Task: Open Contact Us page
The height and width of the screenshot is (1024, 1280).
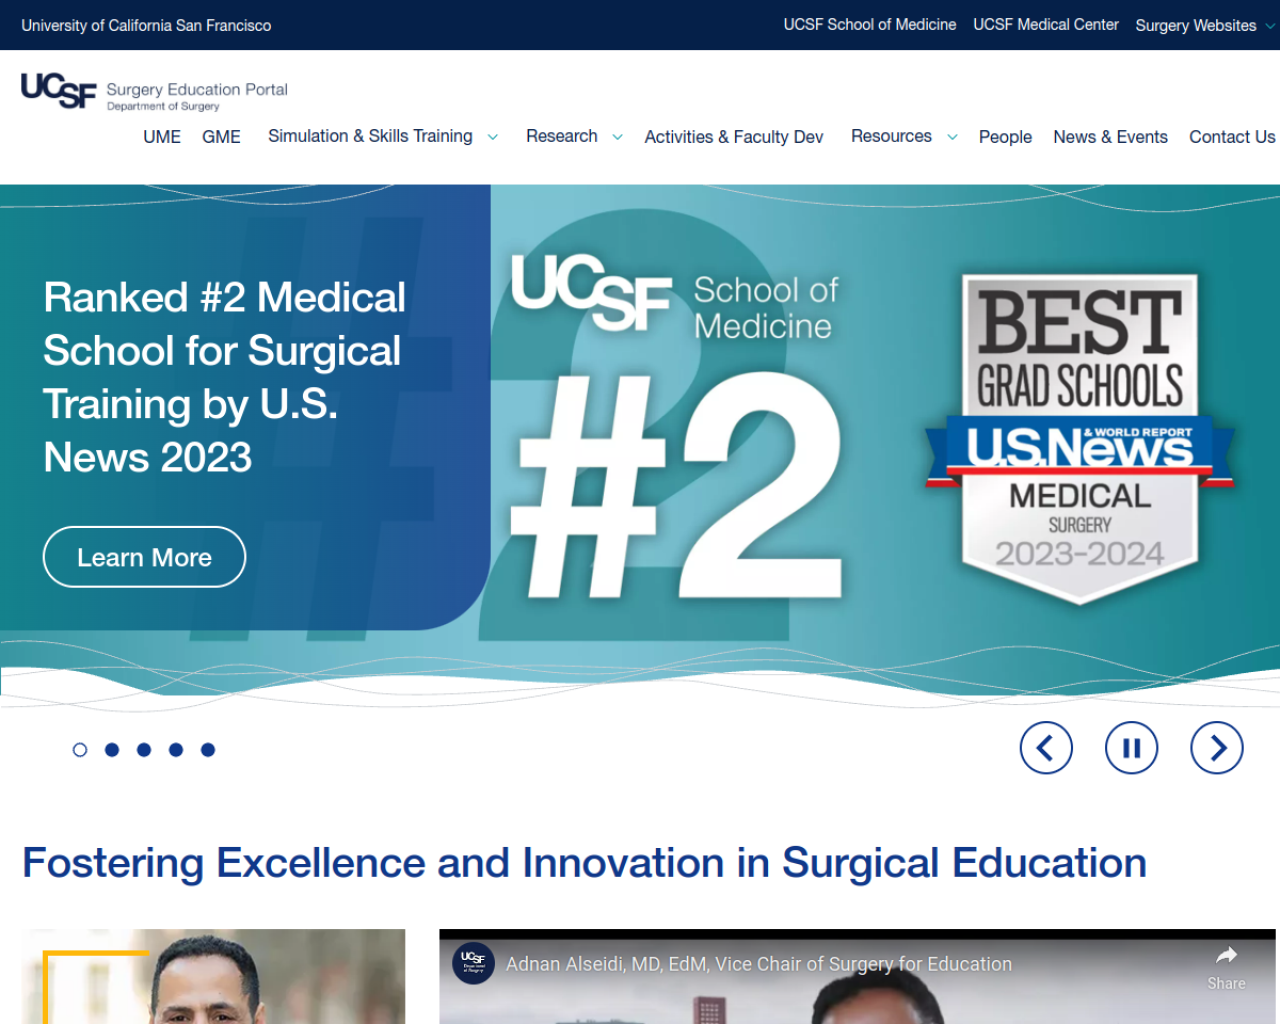Action: click(1232, 137)
